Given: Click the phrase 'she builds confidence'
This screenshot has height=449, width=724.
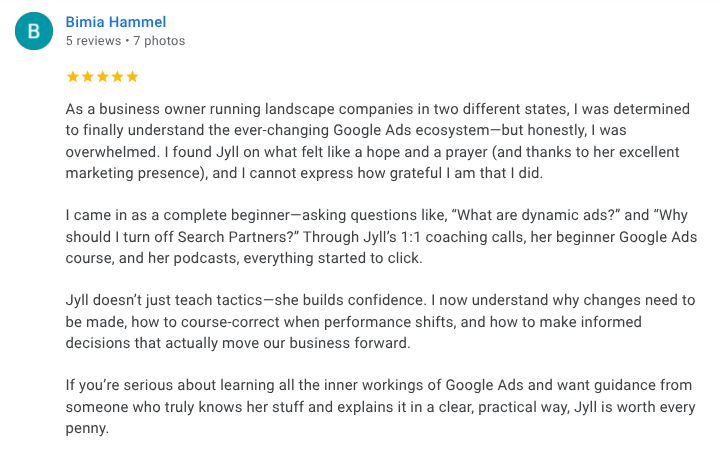Looking at the screenshot, I should pyautogui.click(x=349, y=300).
